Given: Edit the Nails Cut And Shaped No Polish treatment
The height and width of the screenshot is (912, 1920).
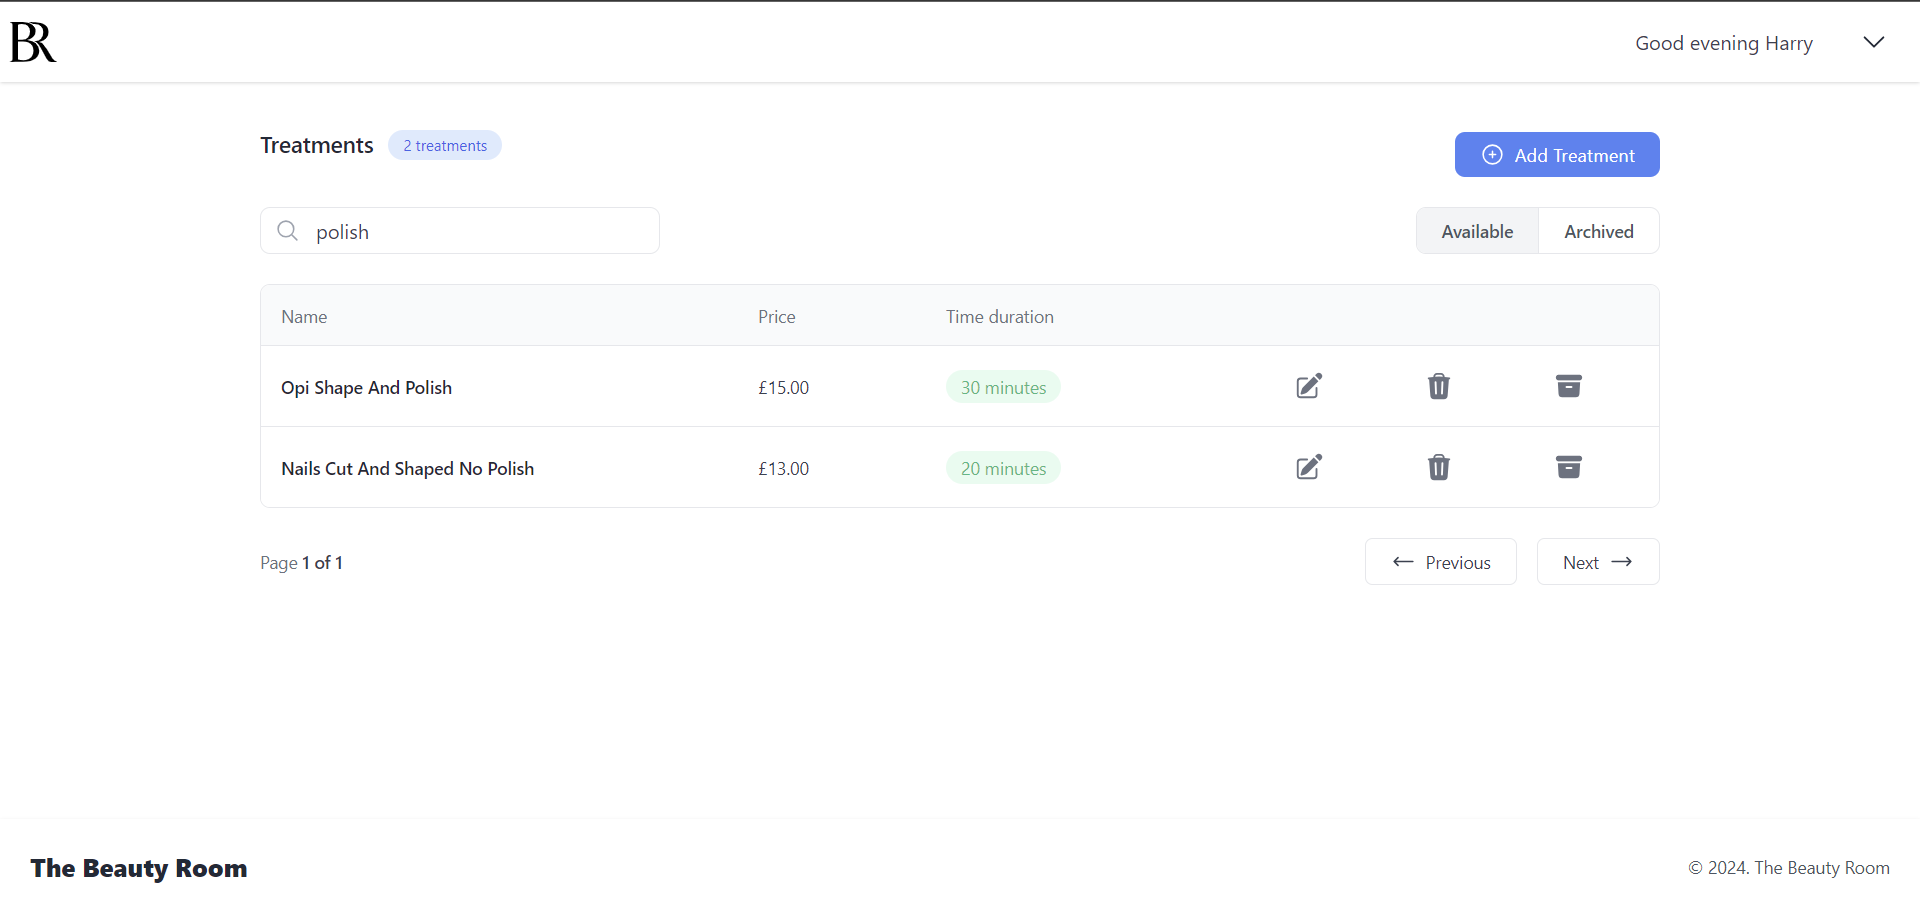Looking at the screenshot, I should point(1308,467).
